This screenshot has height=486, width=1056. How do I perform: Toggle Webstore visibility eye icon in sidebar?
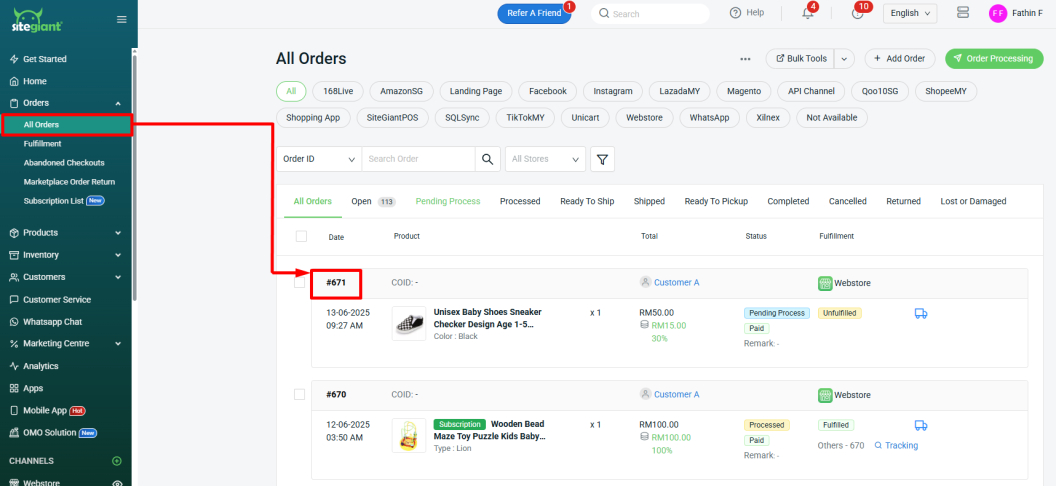pos(117,483)
